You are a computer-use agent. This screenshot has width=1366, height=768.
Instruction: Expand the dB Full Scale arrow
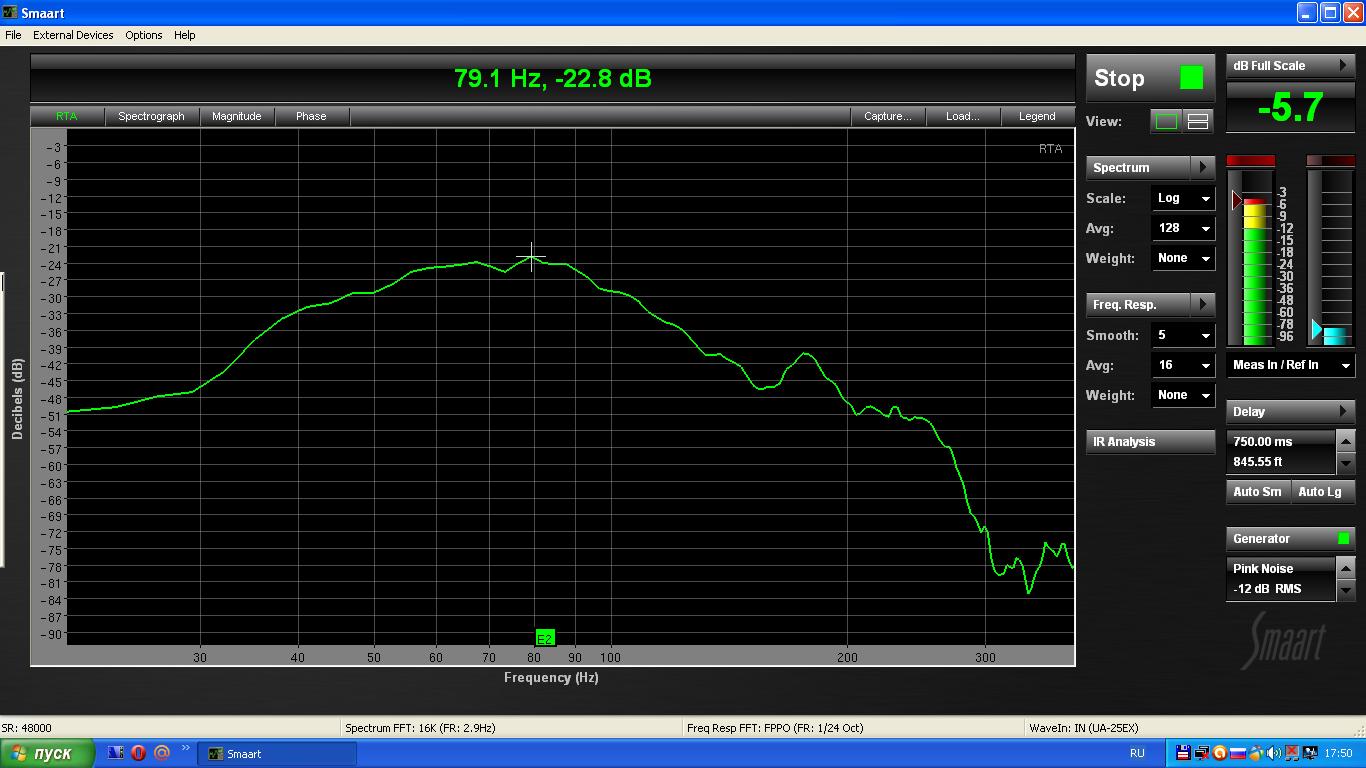[1343, 65]
